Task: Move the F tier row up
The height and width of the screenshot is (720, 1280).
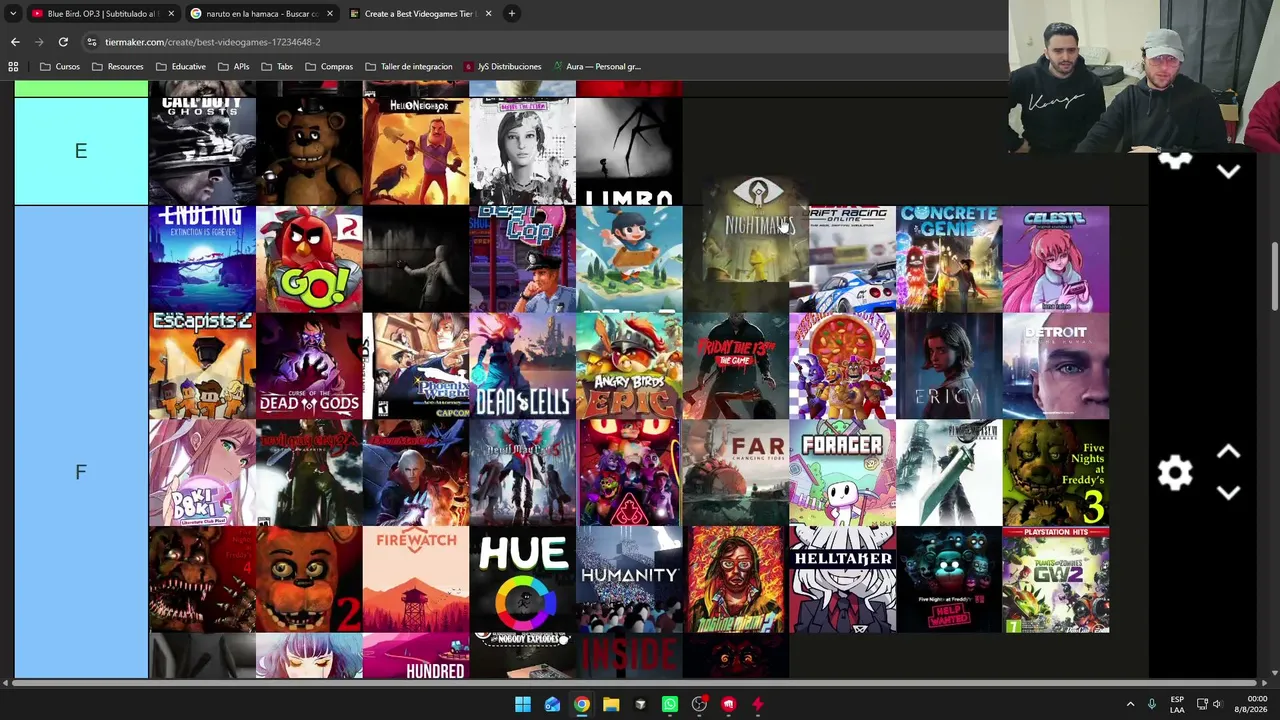Action: [1228, 452]
